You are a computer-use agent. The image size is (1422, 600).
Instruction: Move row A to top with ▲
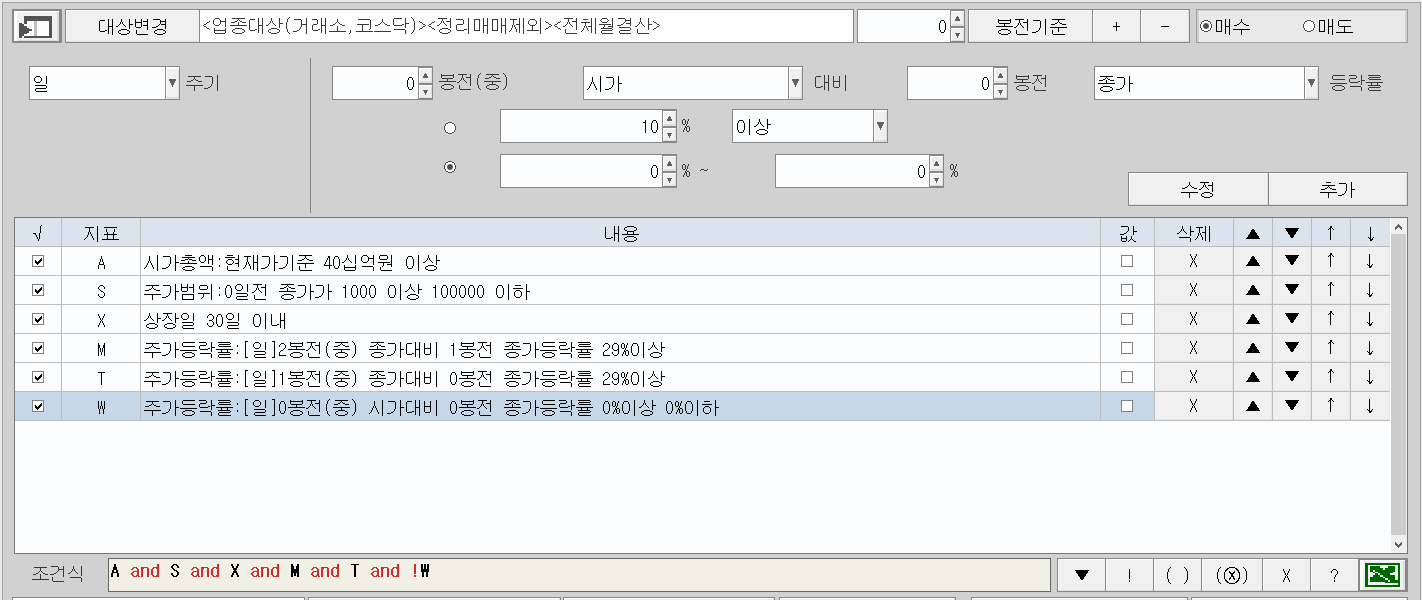[1253, 262]
